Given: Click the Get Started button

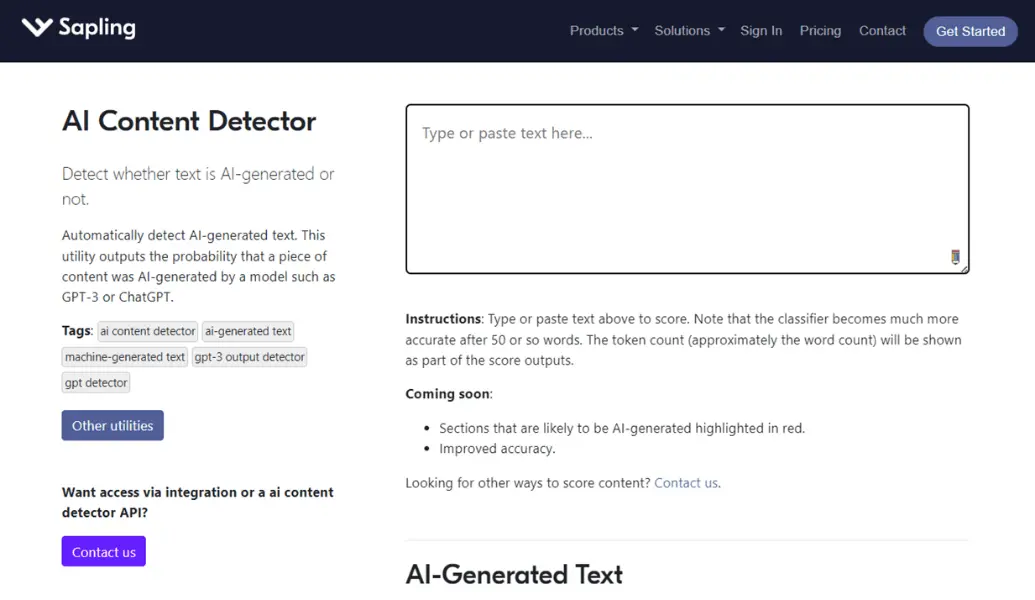Looking at the screenshot, I should pyautogui.click(x=970, y=31).
